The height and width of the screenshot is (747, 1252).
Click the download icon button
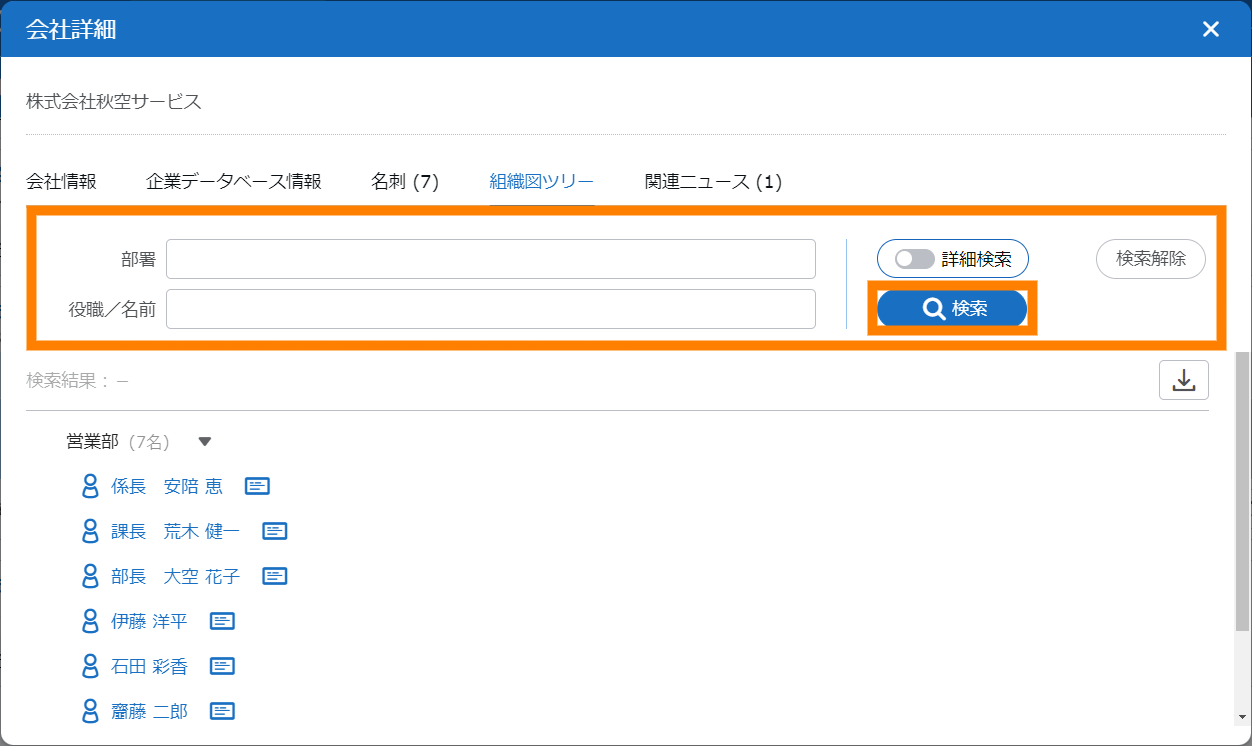(x=1184, y=380)
